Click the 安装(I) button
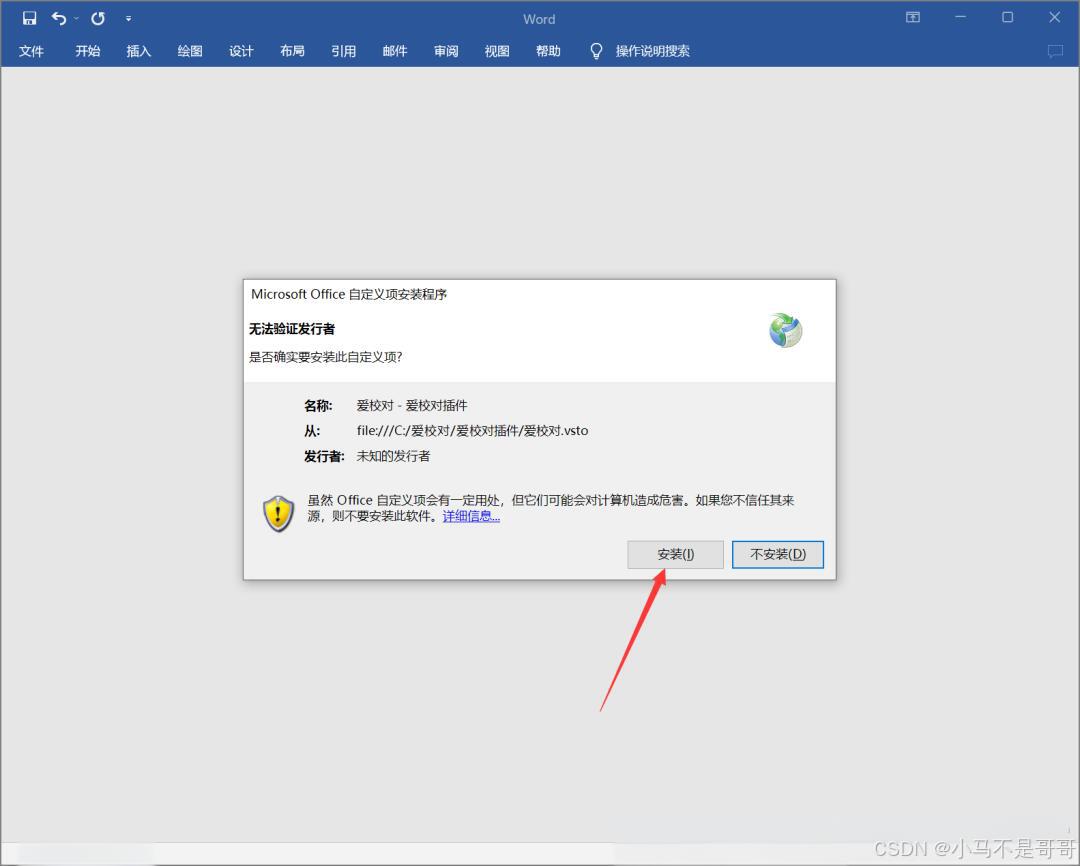Screen dimensions: 1080x866 (x=675, y=555)
